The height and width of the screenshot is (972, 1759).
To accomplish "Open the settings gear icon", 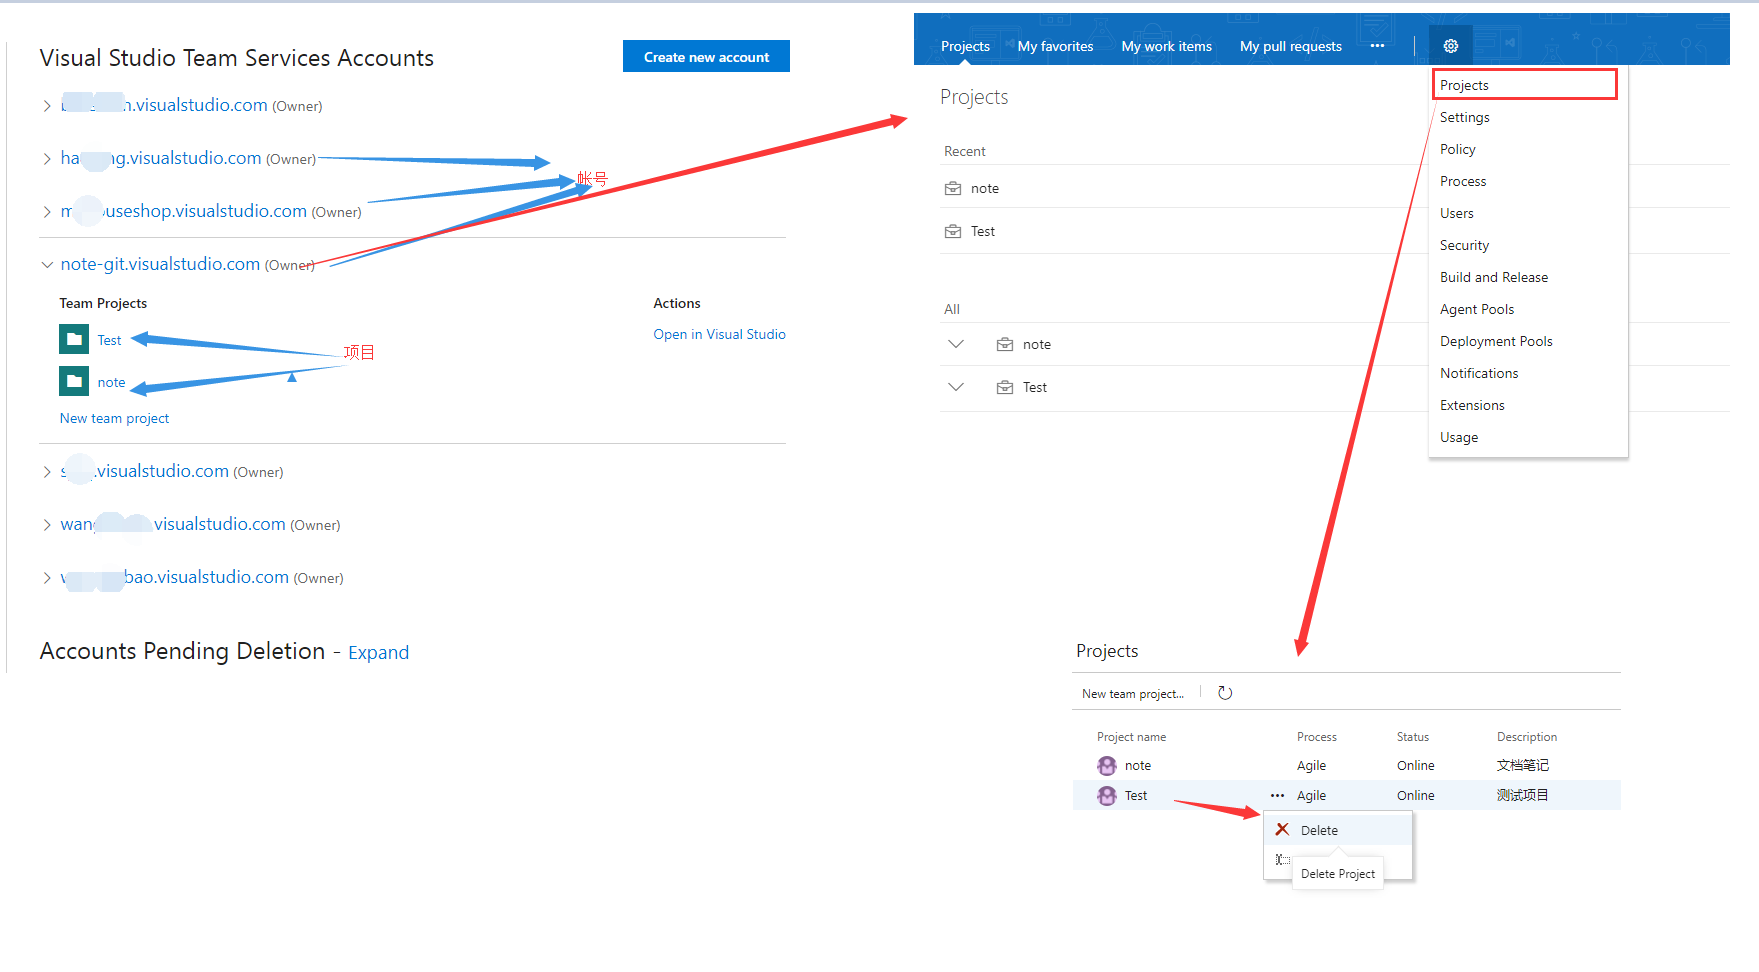I will click(1451, 46).
